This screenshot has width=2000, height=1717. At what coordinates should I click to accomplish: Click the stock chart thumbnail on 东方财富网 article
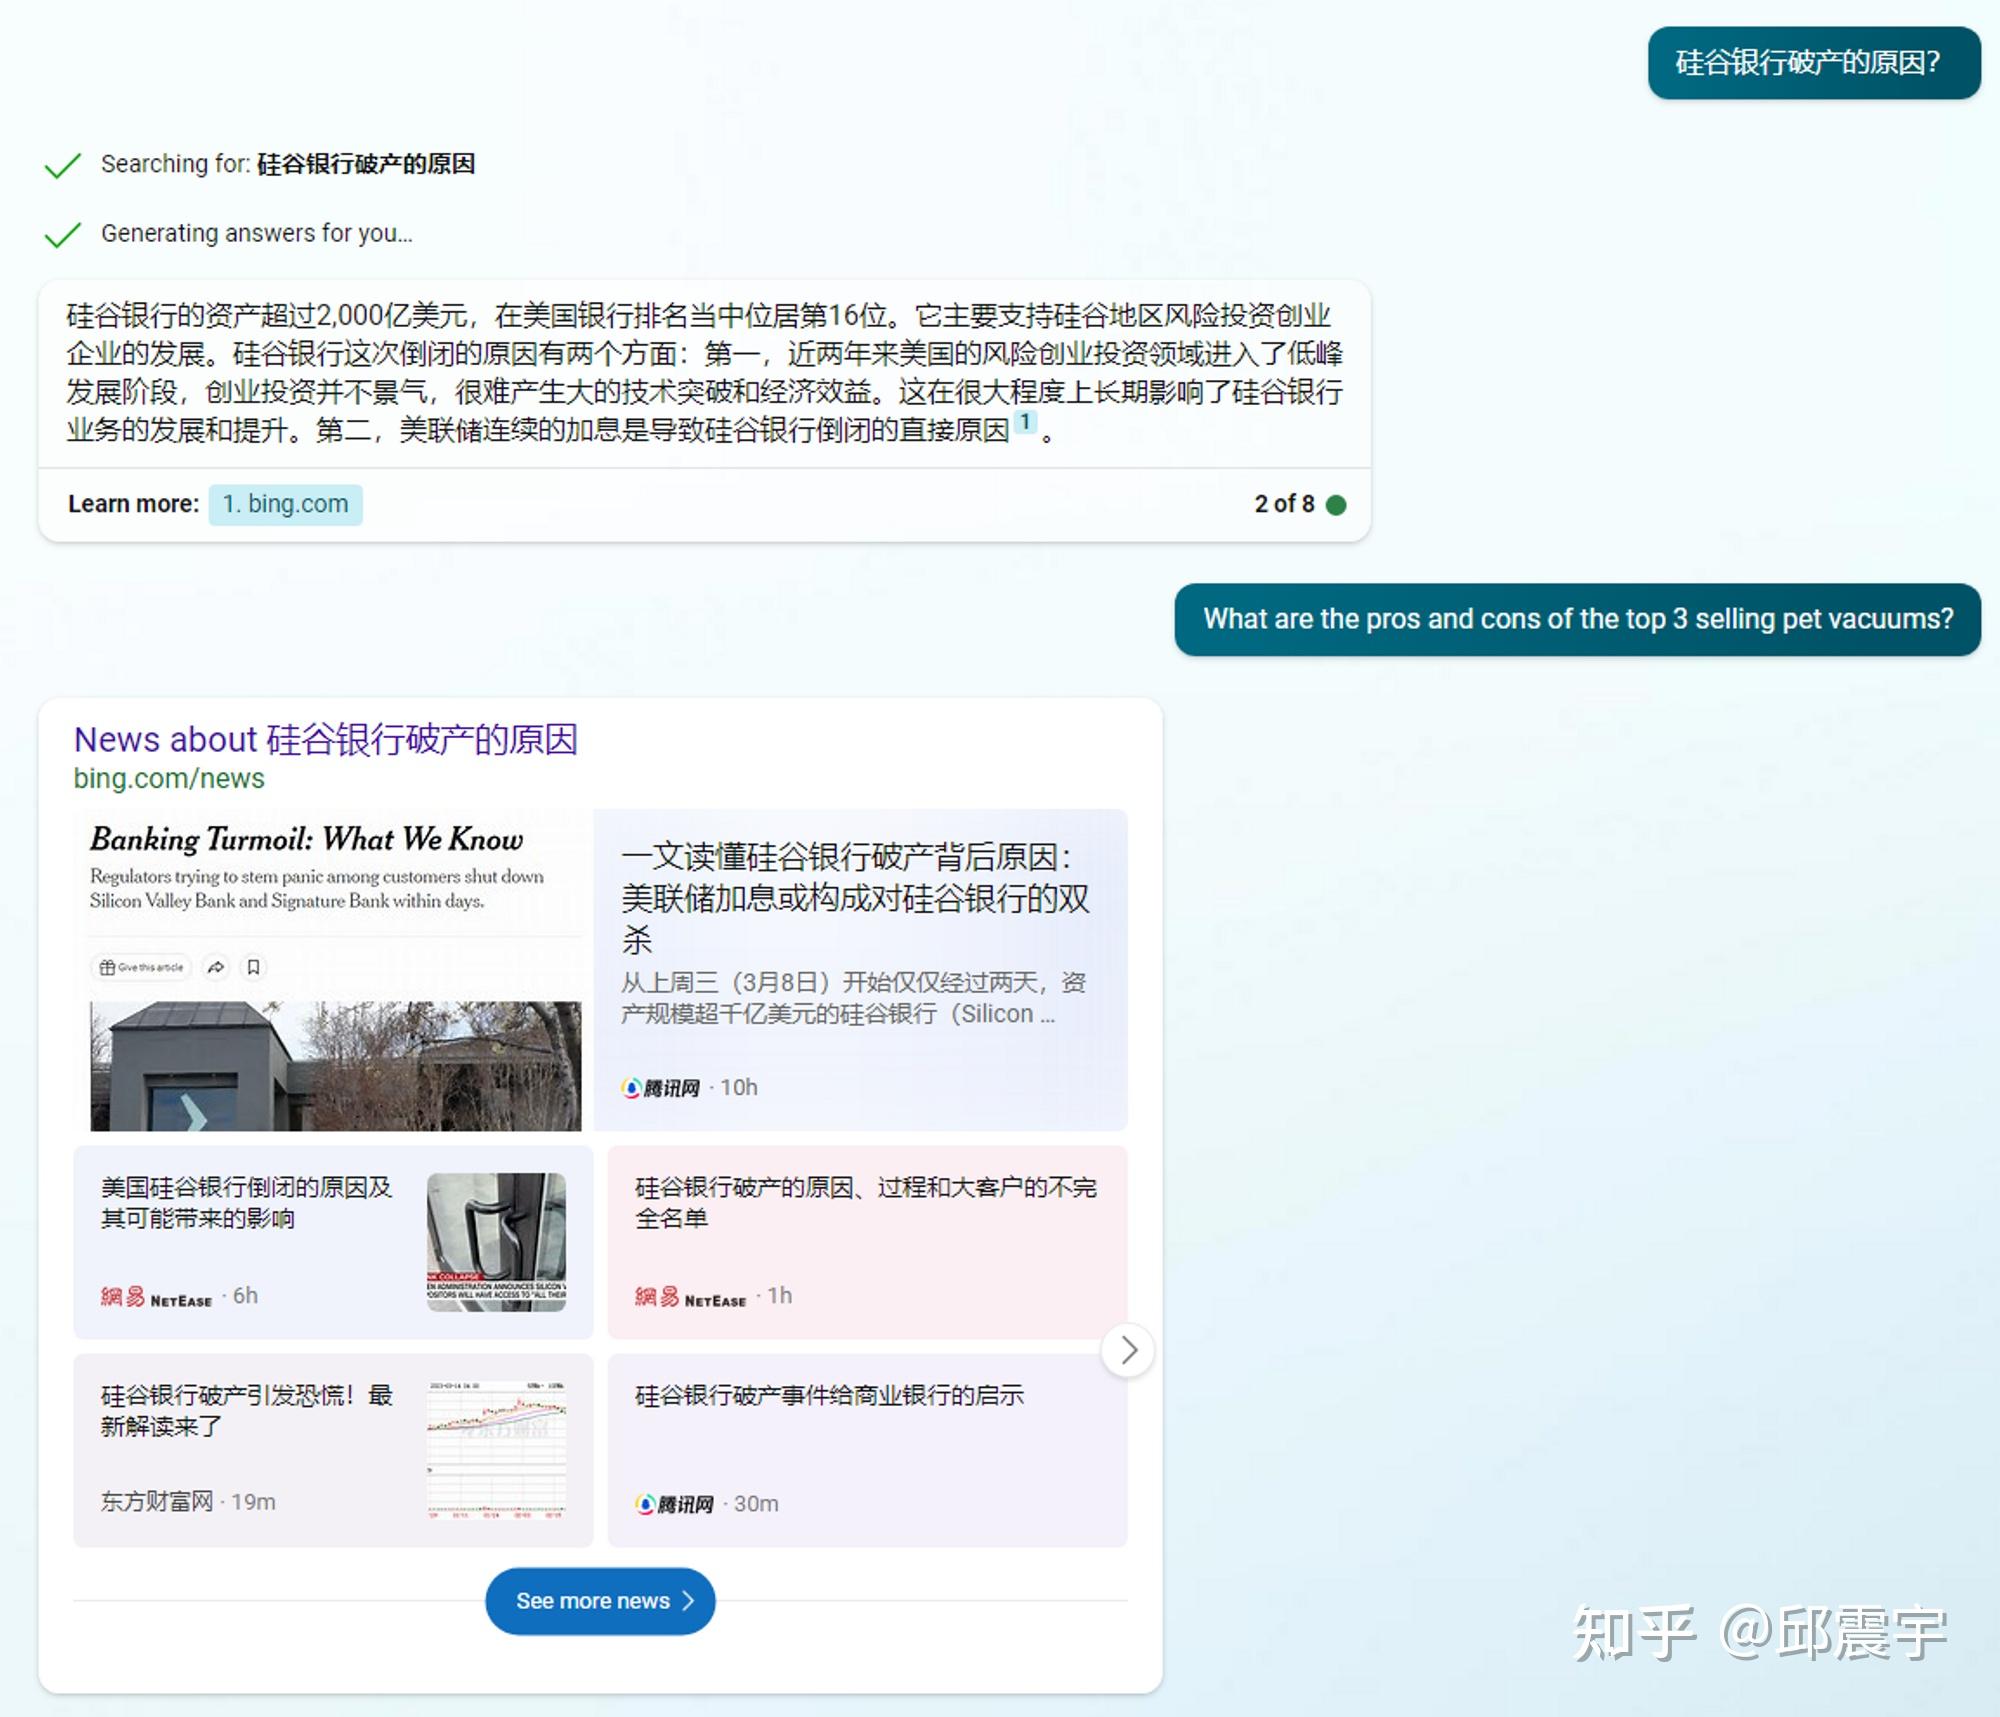(x=496, y=1450)
